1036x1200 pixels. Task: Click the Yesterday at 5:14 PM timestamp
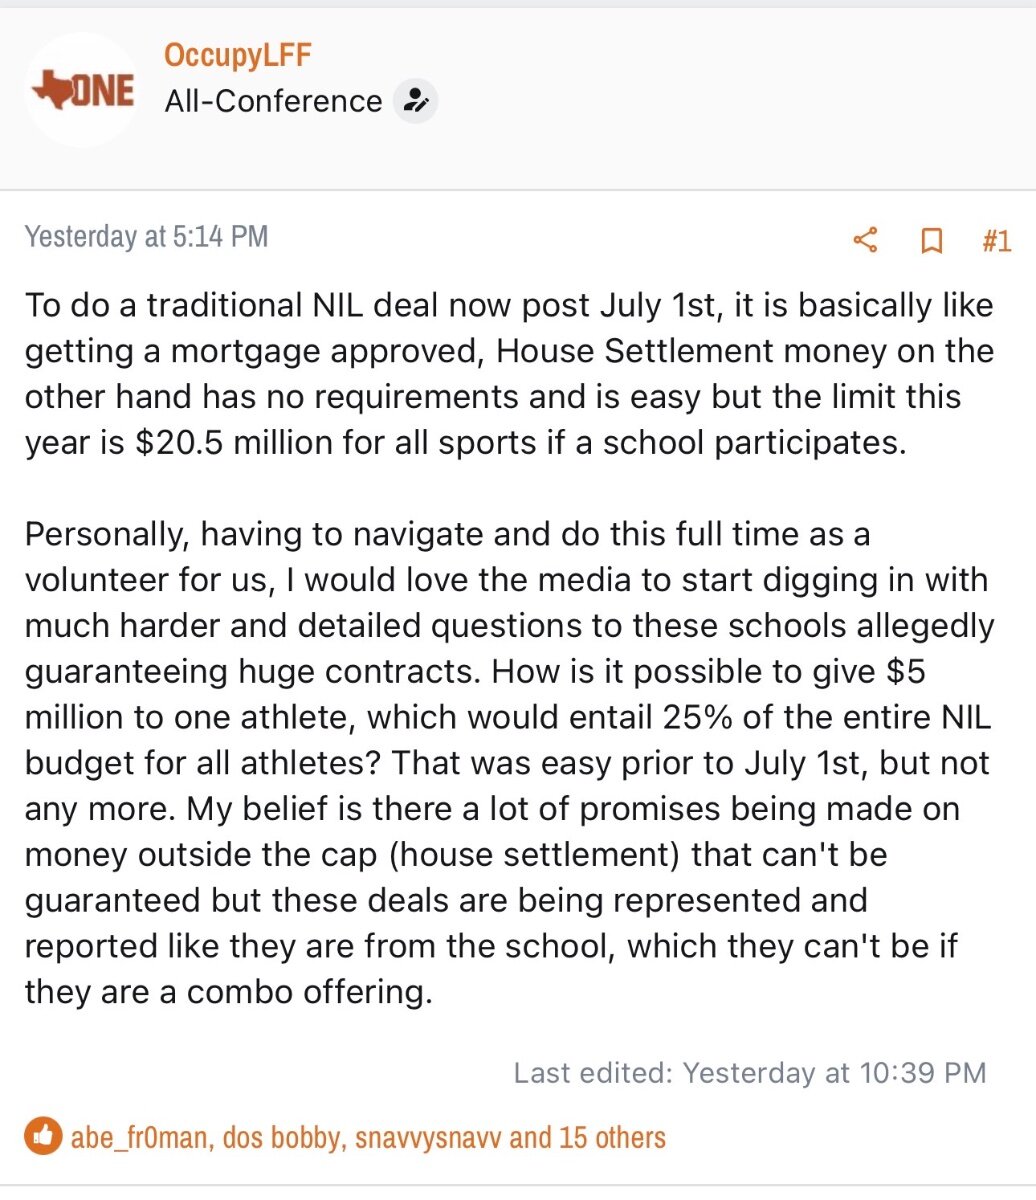(x=146, y=237)
